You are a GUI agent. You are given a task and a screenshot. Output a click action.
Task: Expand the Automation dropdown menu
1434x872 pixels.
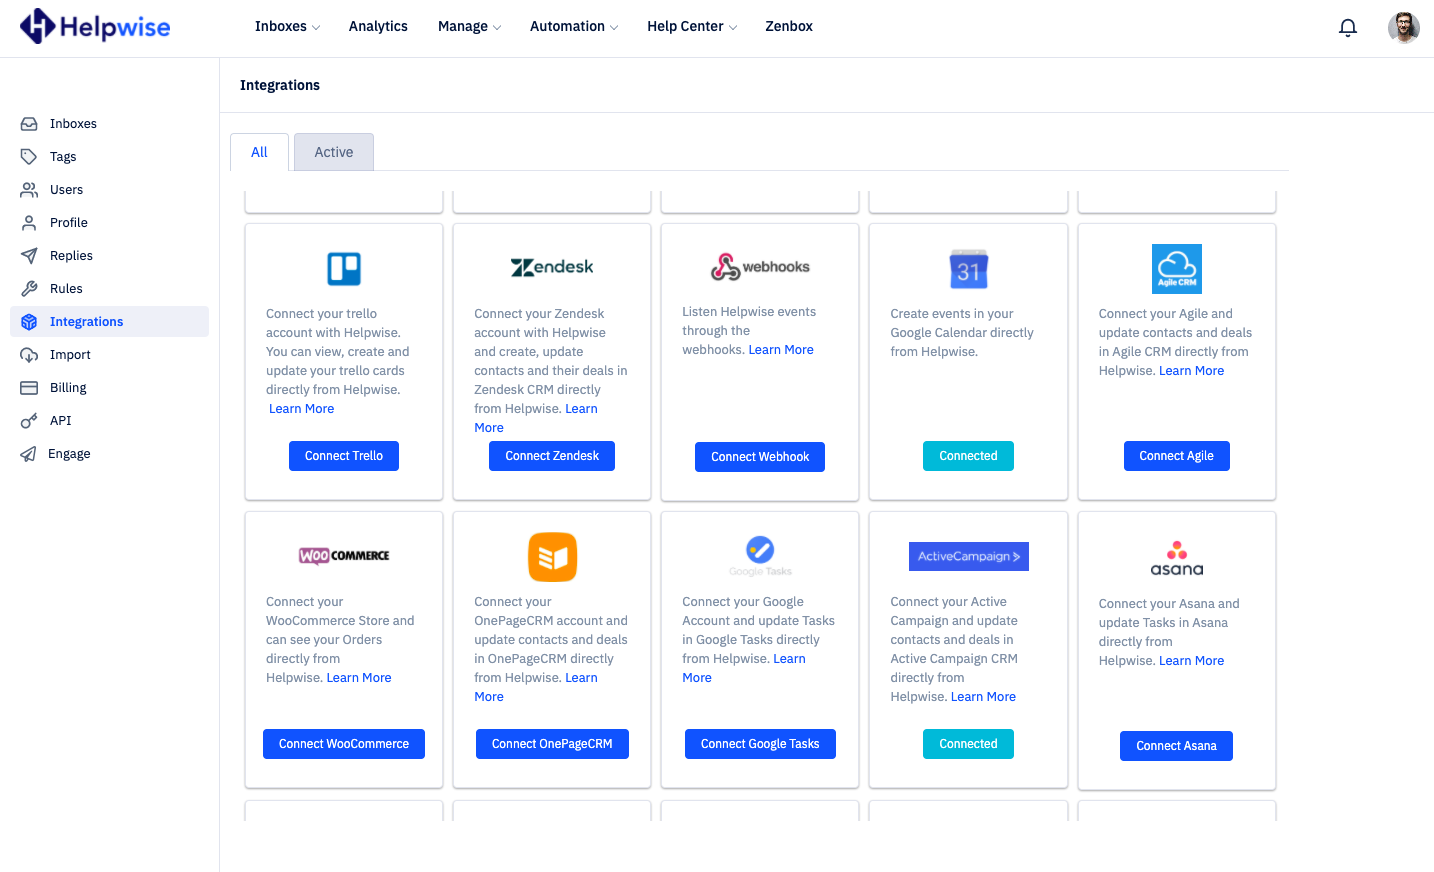pyautogui.click(x=573, y=27)
